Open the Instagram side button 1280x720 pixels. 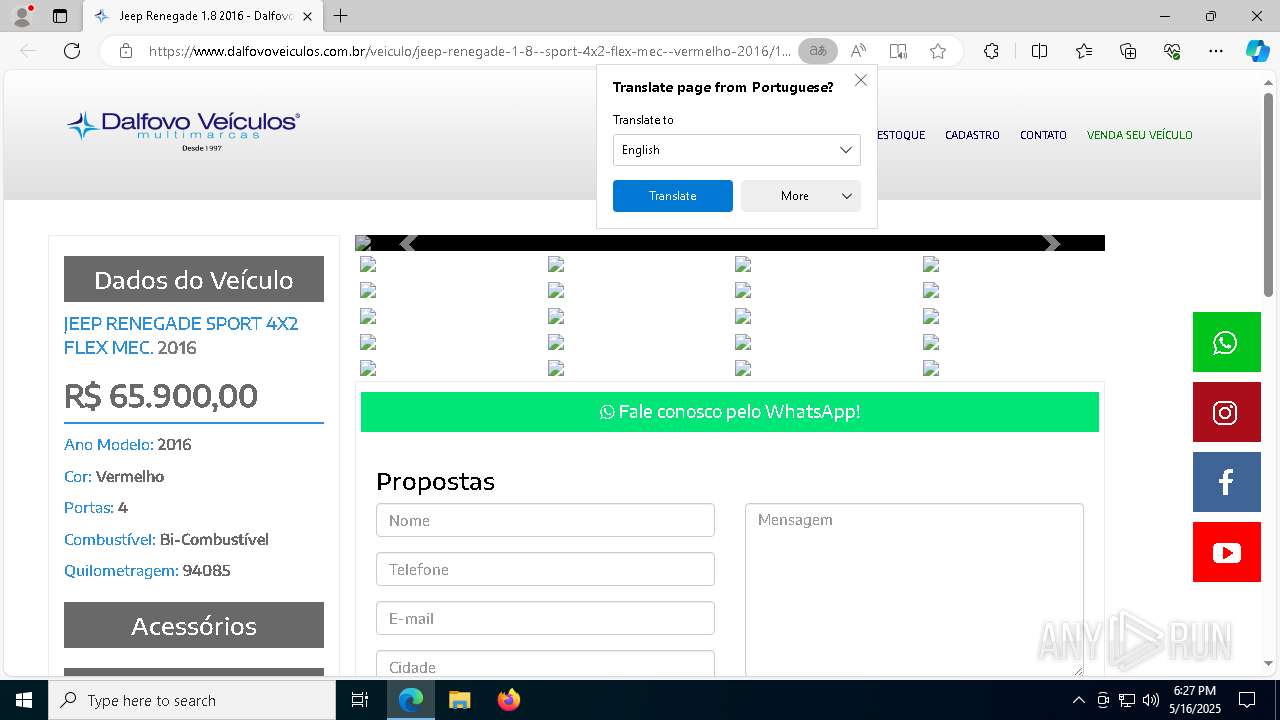[1226, 412]
